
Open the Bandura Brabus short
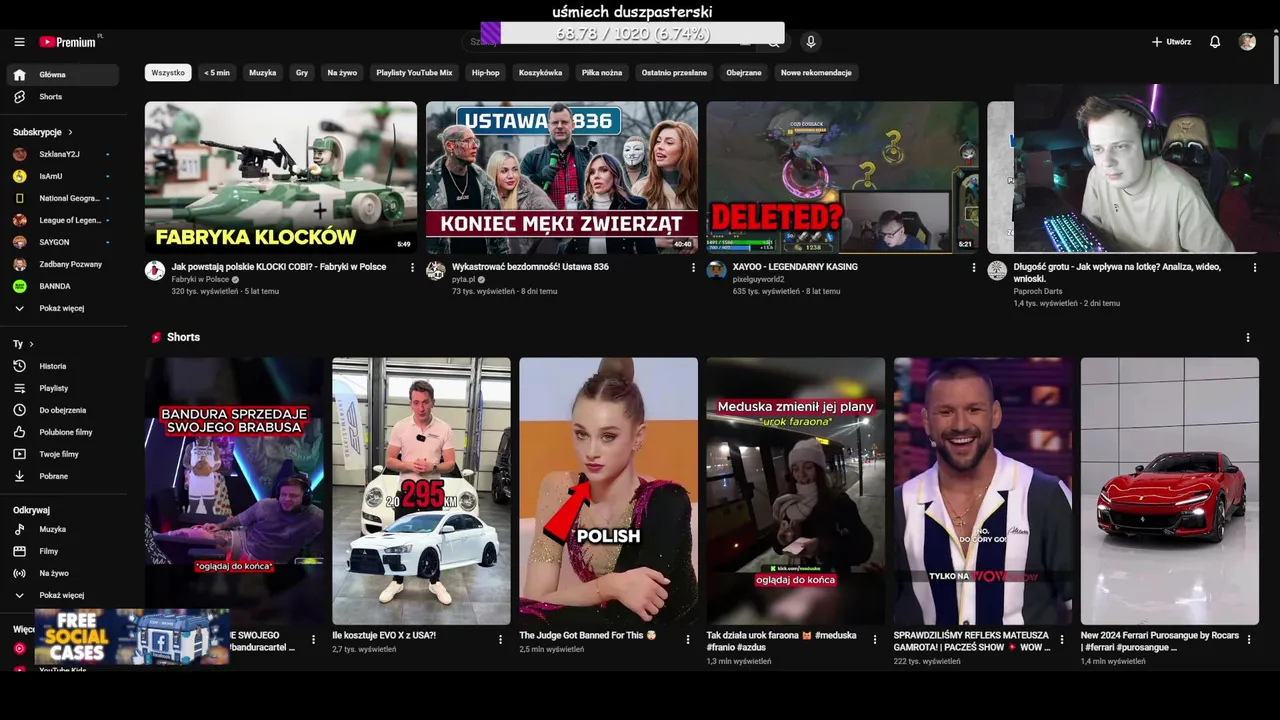tap(234, 491)
